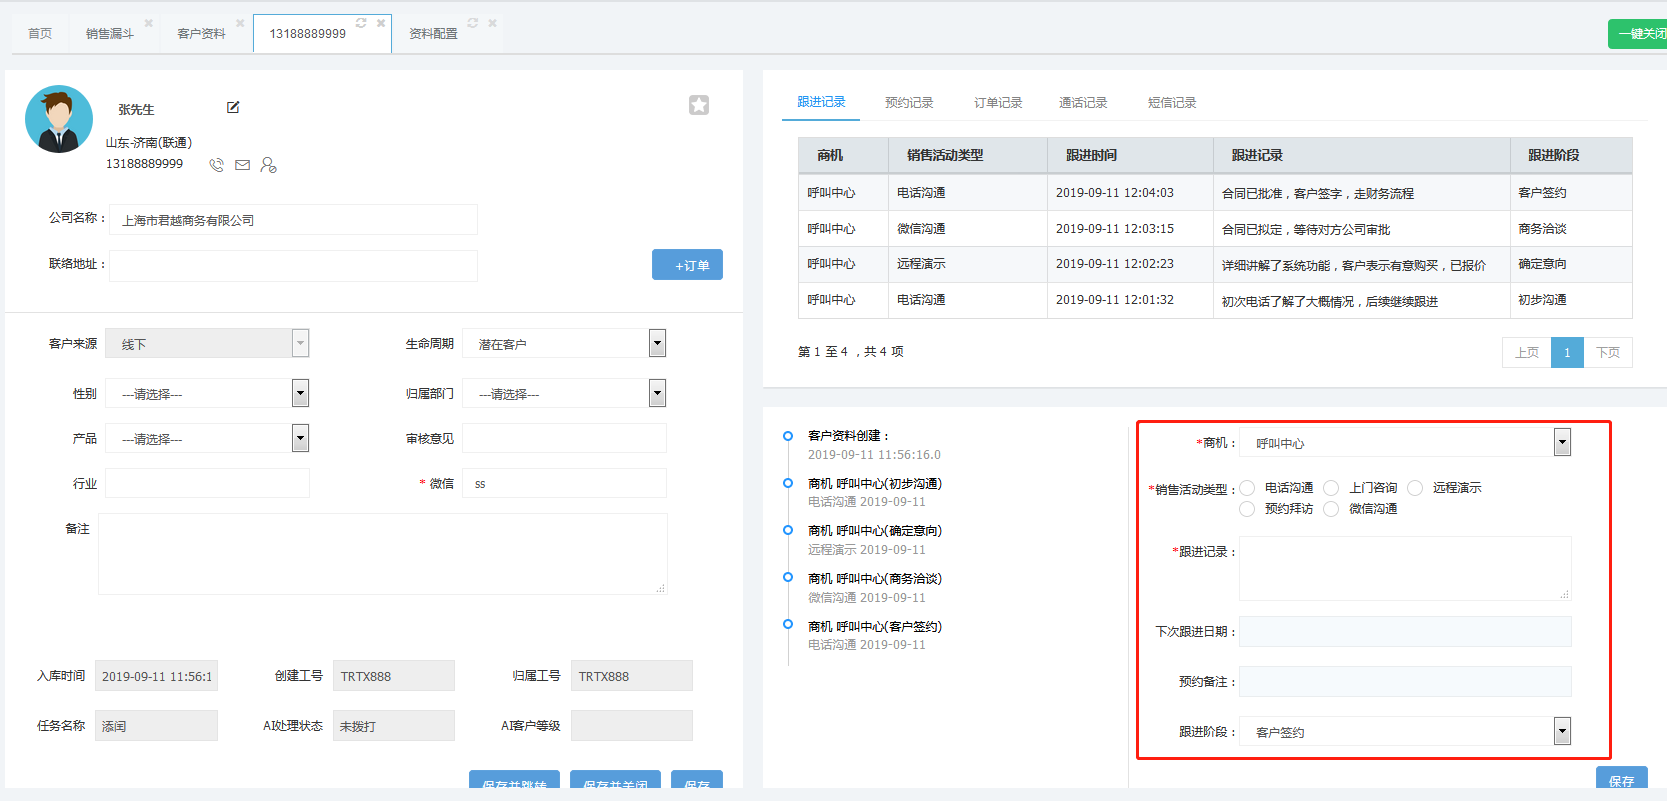Refresh the 13188889999 tab
Viewport: 1667px width, 801px height.
pyautogui.click(x=361, y=23)
